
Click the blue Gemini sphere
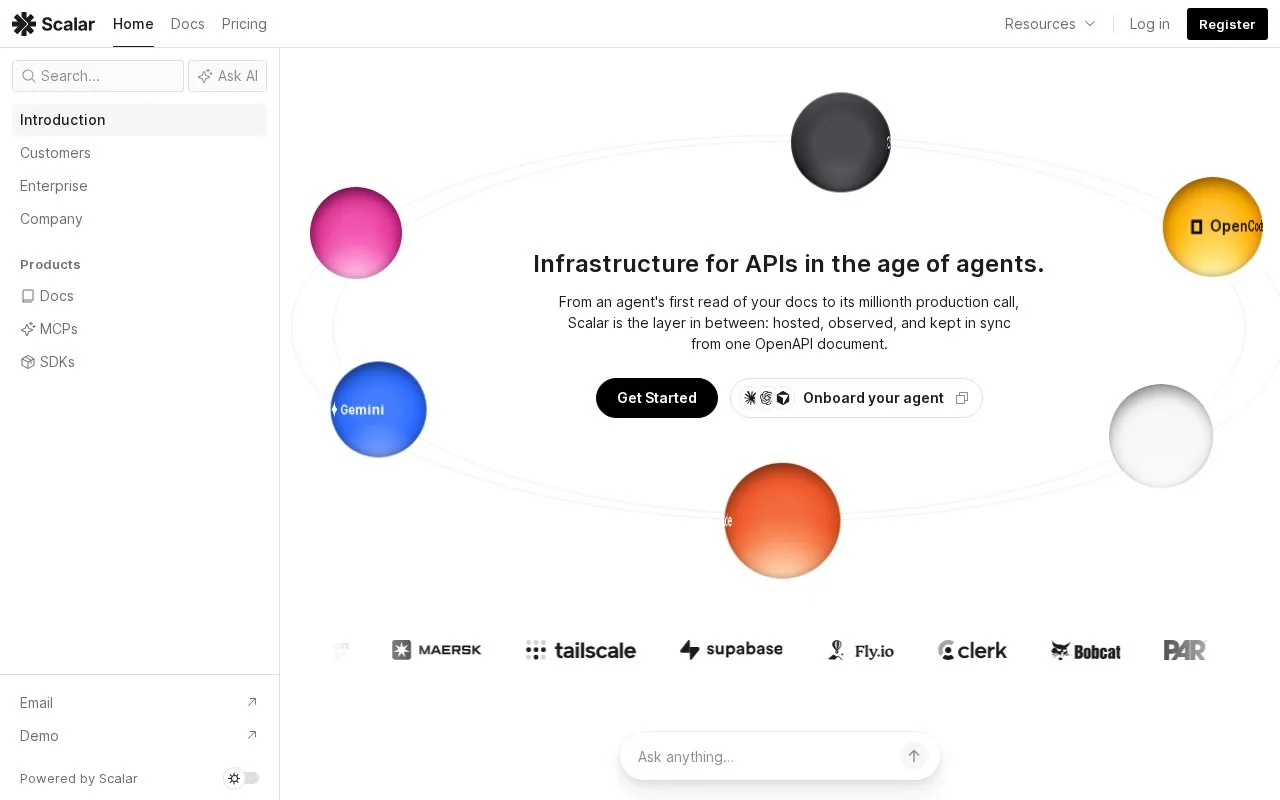[x=378, y=410]
